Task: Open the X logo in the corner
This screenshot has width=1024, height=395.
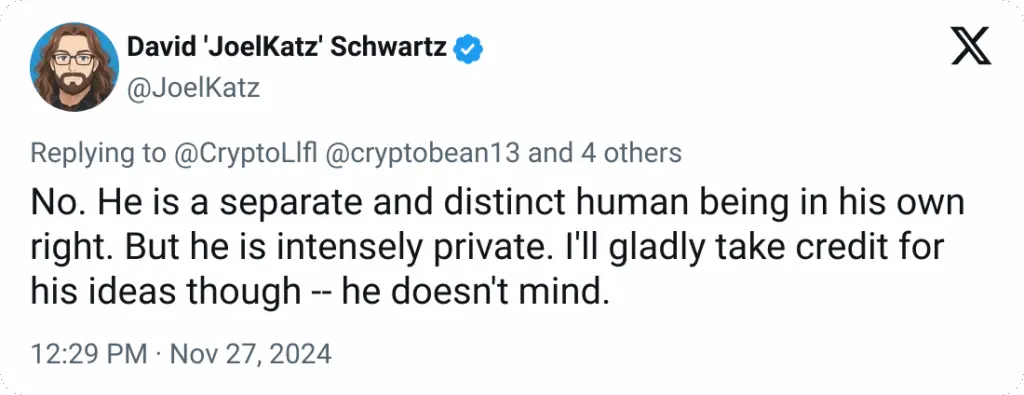Action: 970,46
